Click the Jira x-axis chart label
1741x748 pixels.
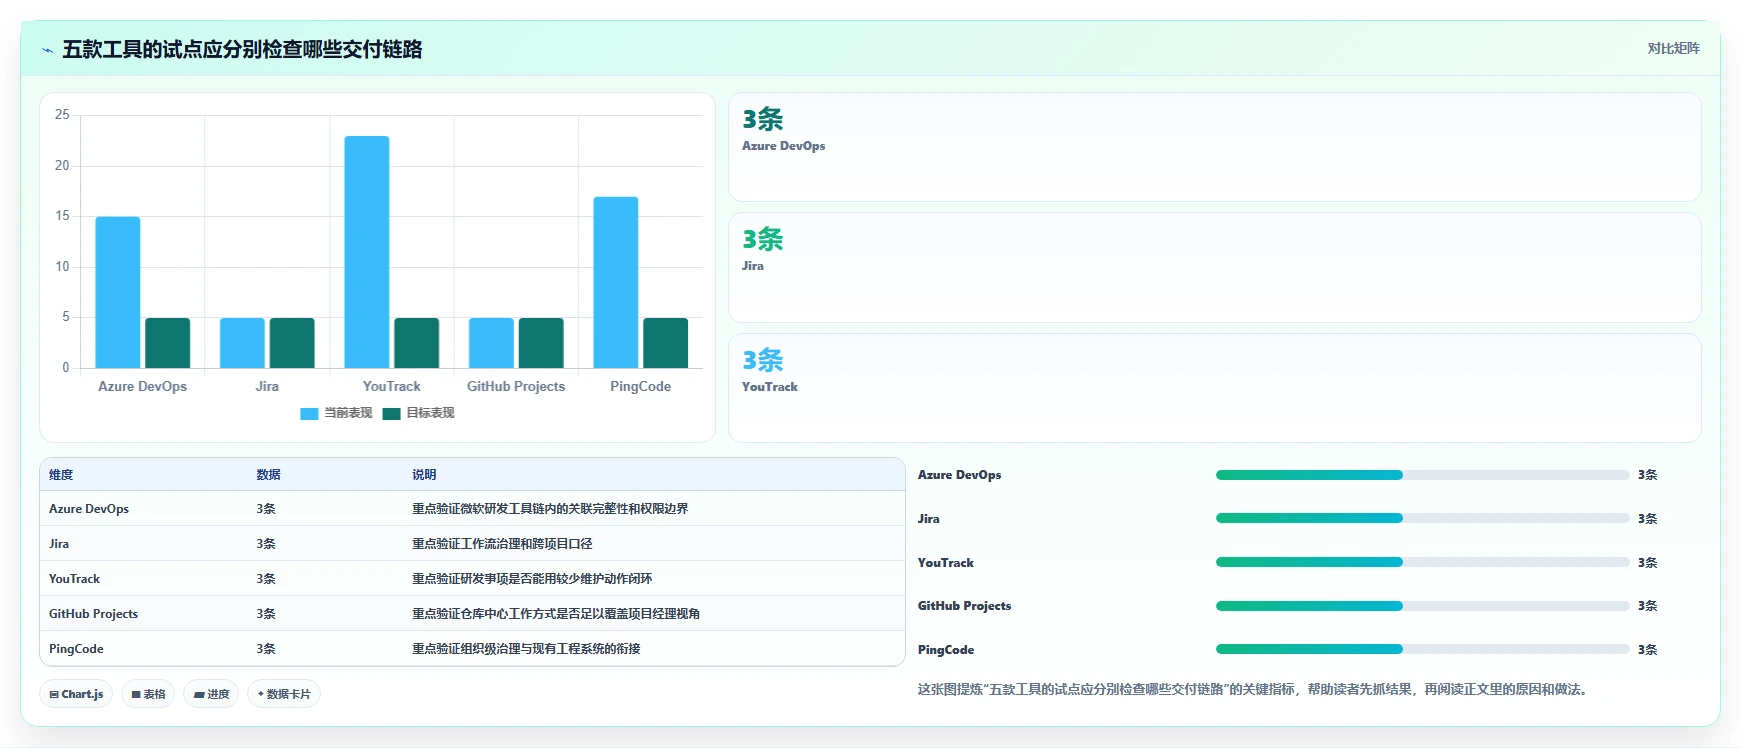(267, 386)
